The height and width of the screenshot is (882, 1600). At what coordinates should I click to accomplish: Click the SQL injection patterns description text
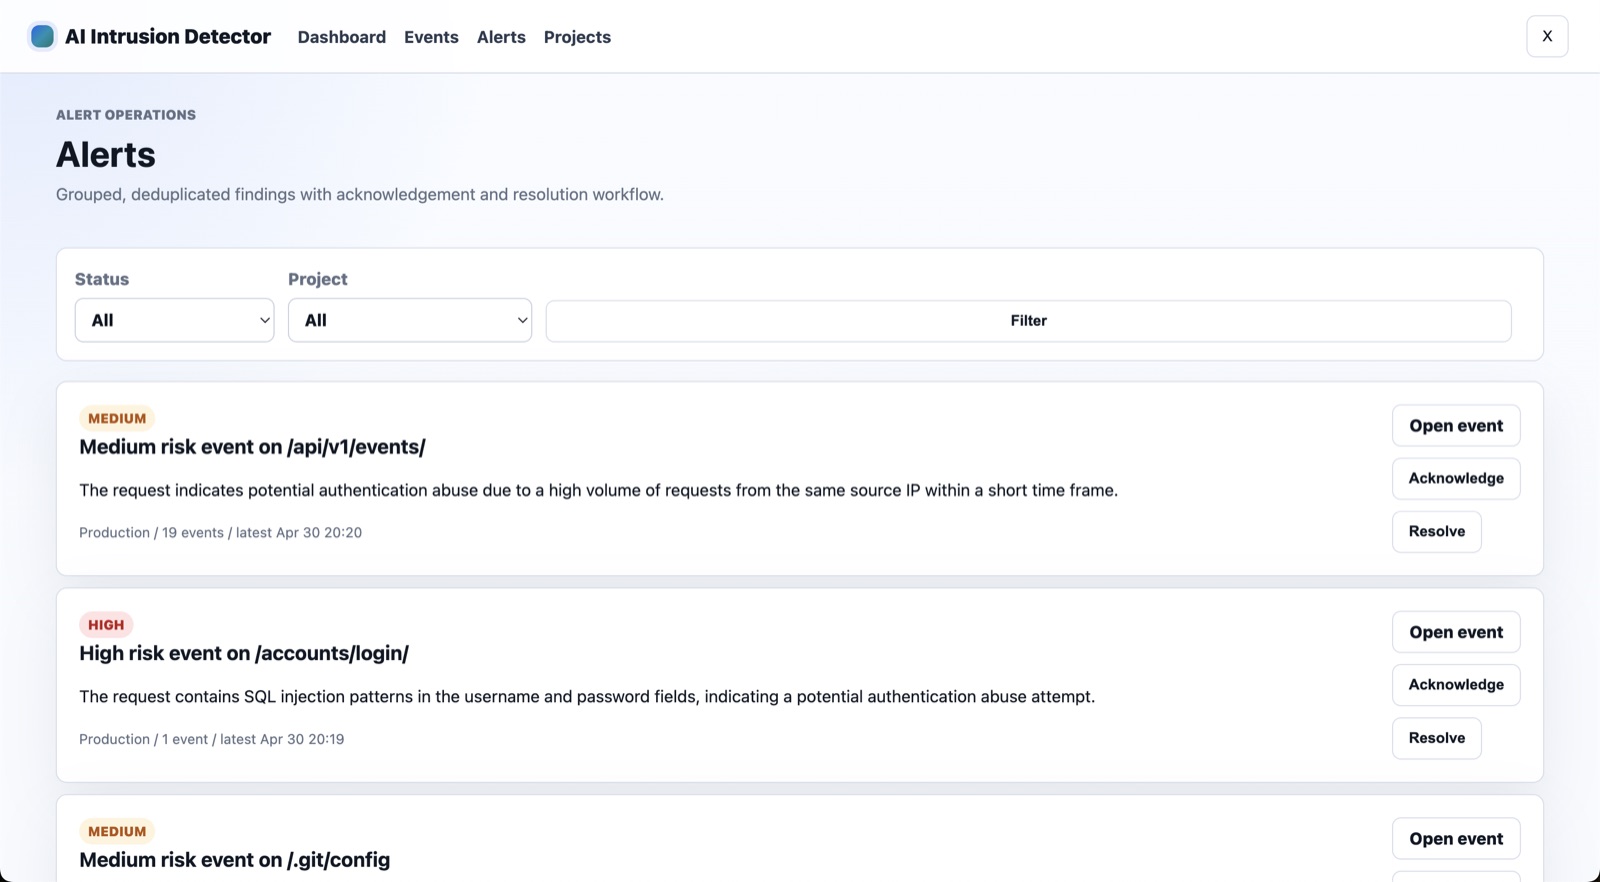[x=587, y=697]
